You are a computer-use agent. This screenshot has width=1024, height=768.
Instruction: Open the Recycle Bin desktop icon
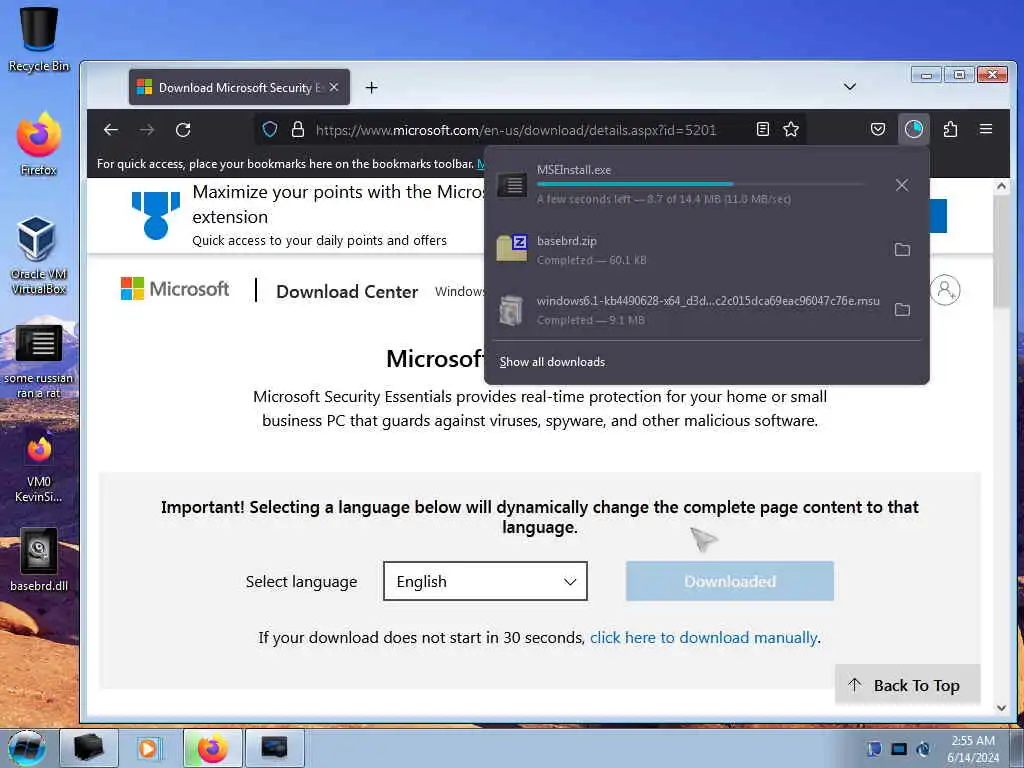39,39
